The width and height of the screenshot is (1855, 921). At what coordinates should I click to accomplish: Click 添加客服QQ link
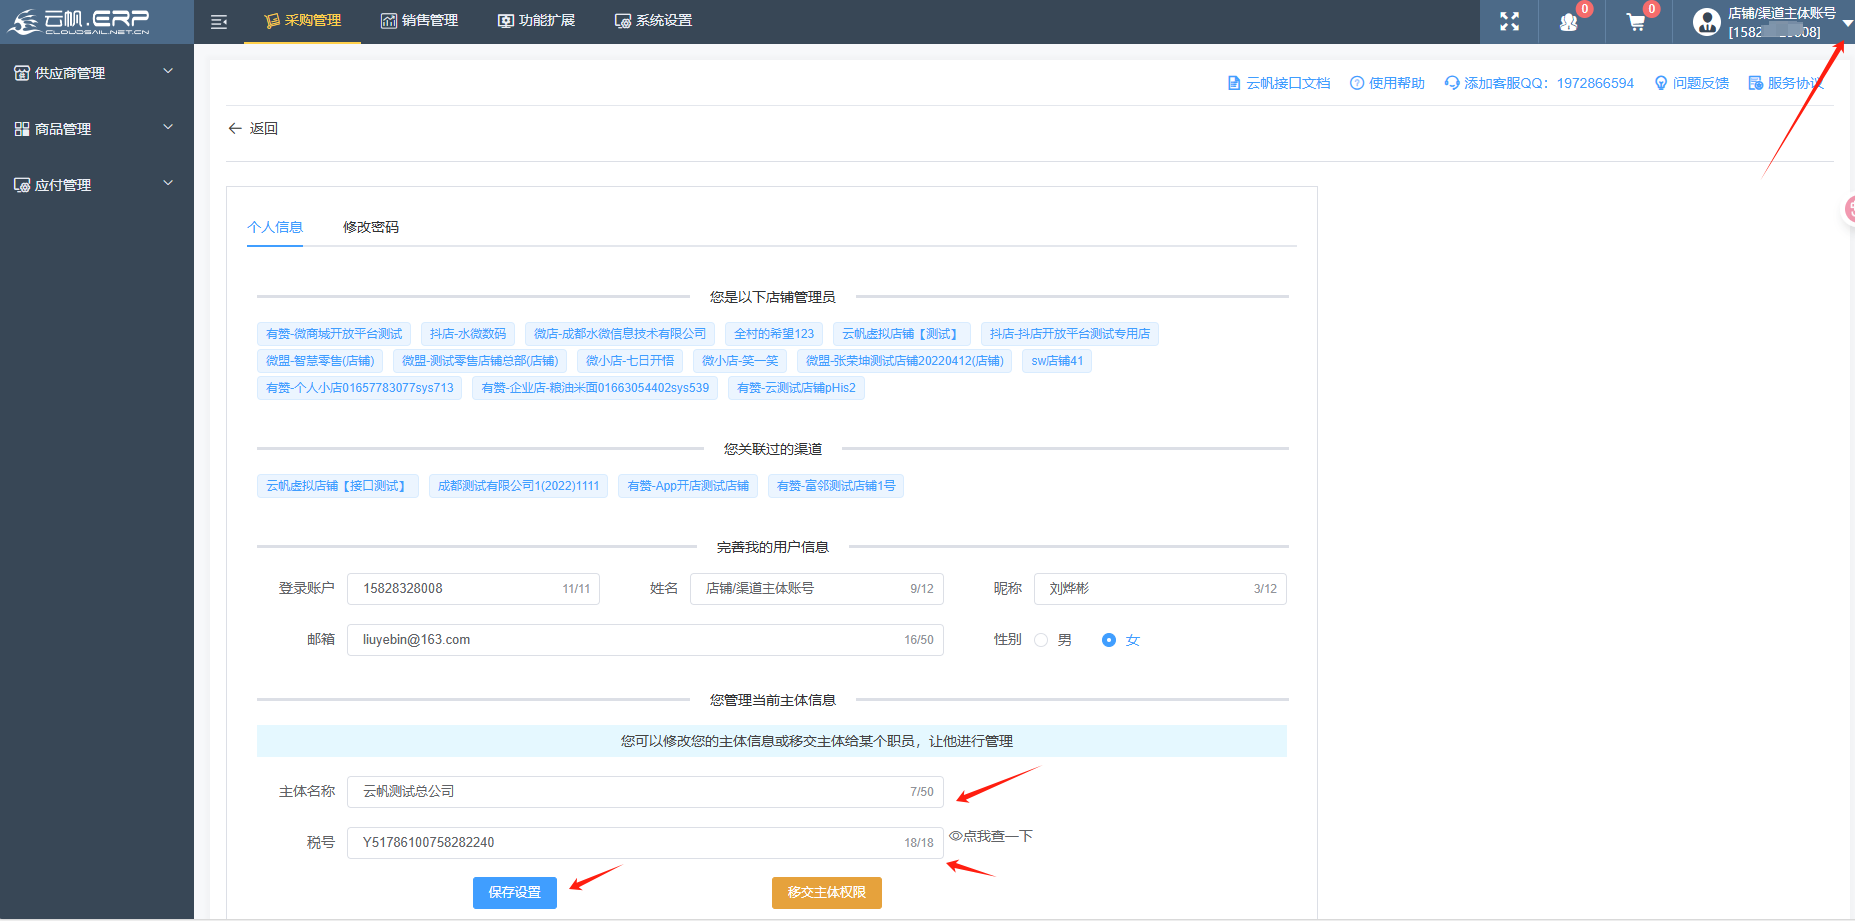[1539, 83]
